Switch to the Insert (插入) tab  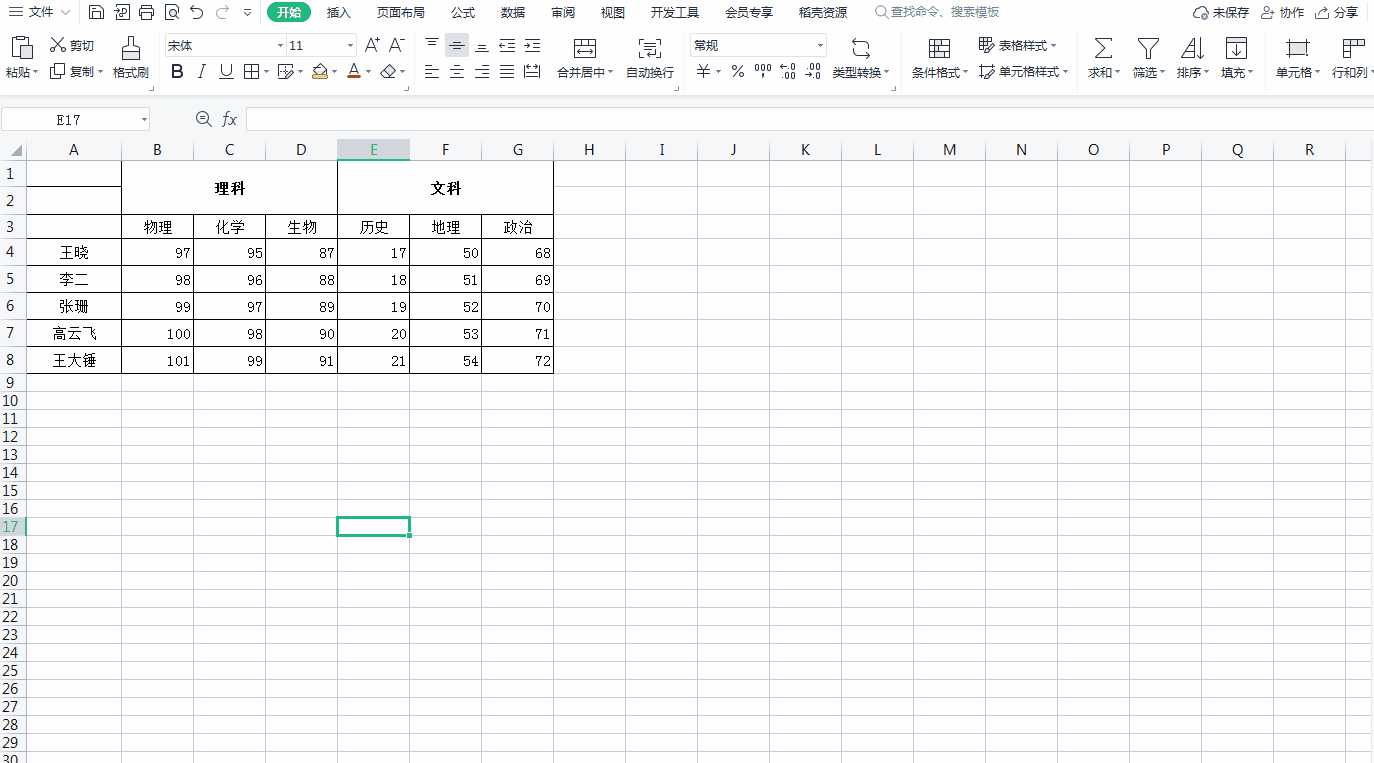click(339, 13)
